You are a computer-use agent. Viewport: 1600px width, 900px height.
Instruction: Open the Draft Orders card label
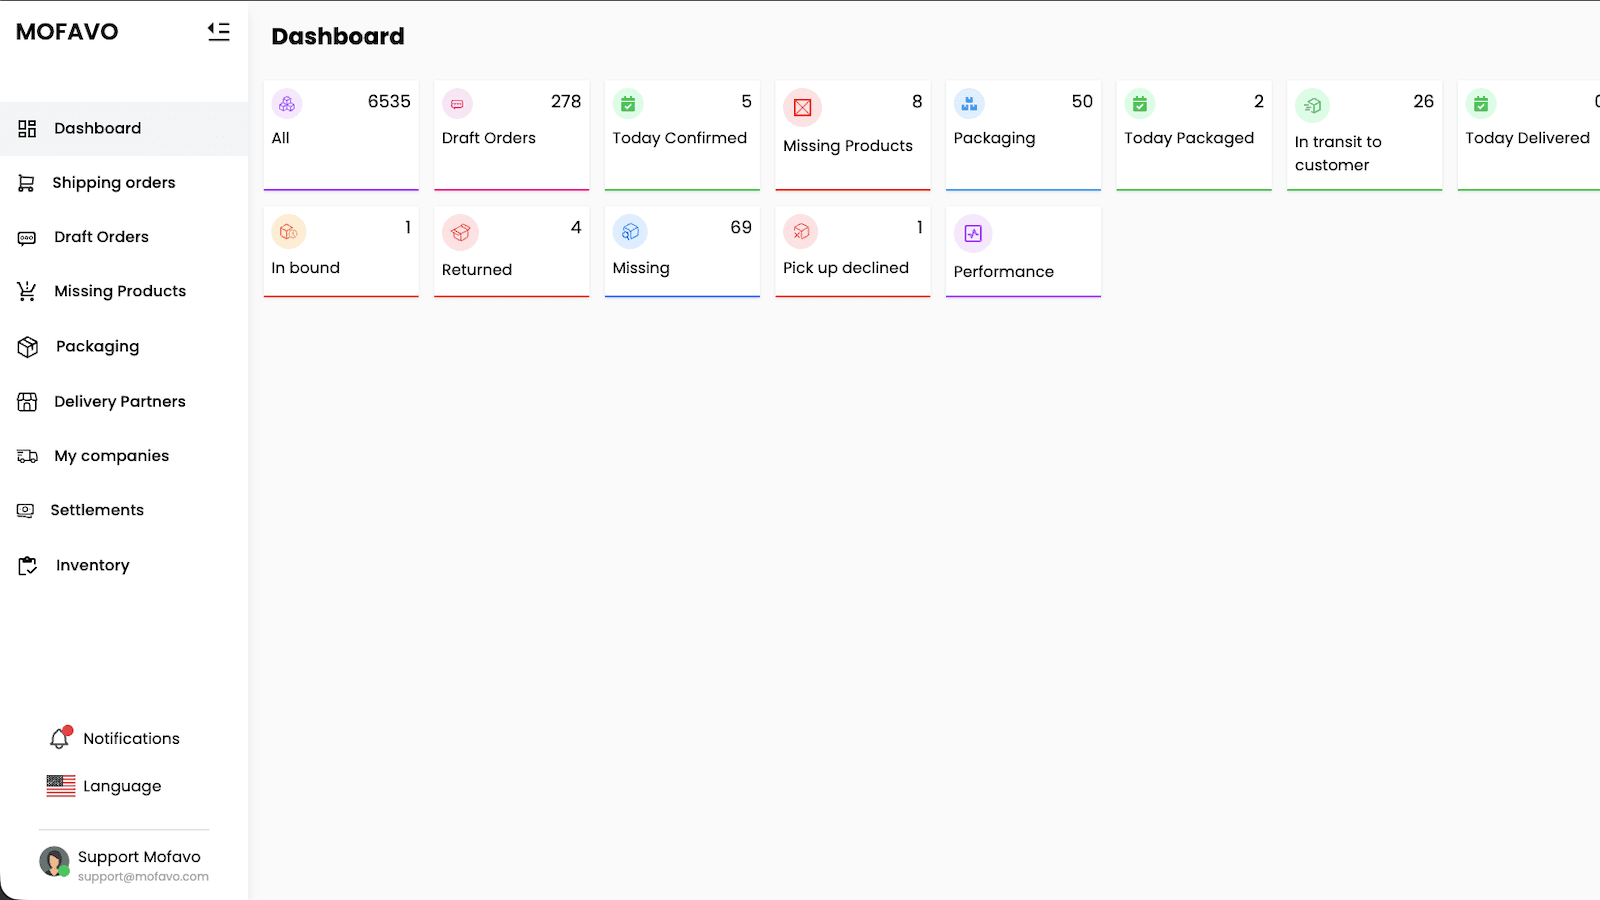[x=489, y=138]
